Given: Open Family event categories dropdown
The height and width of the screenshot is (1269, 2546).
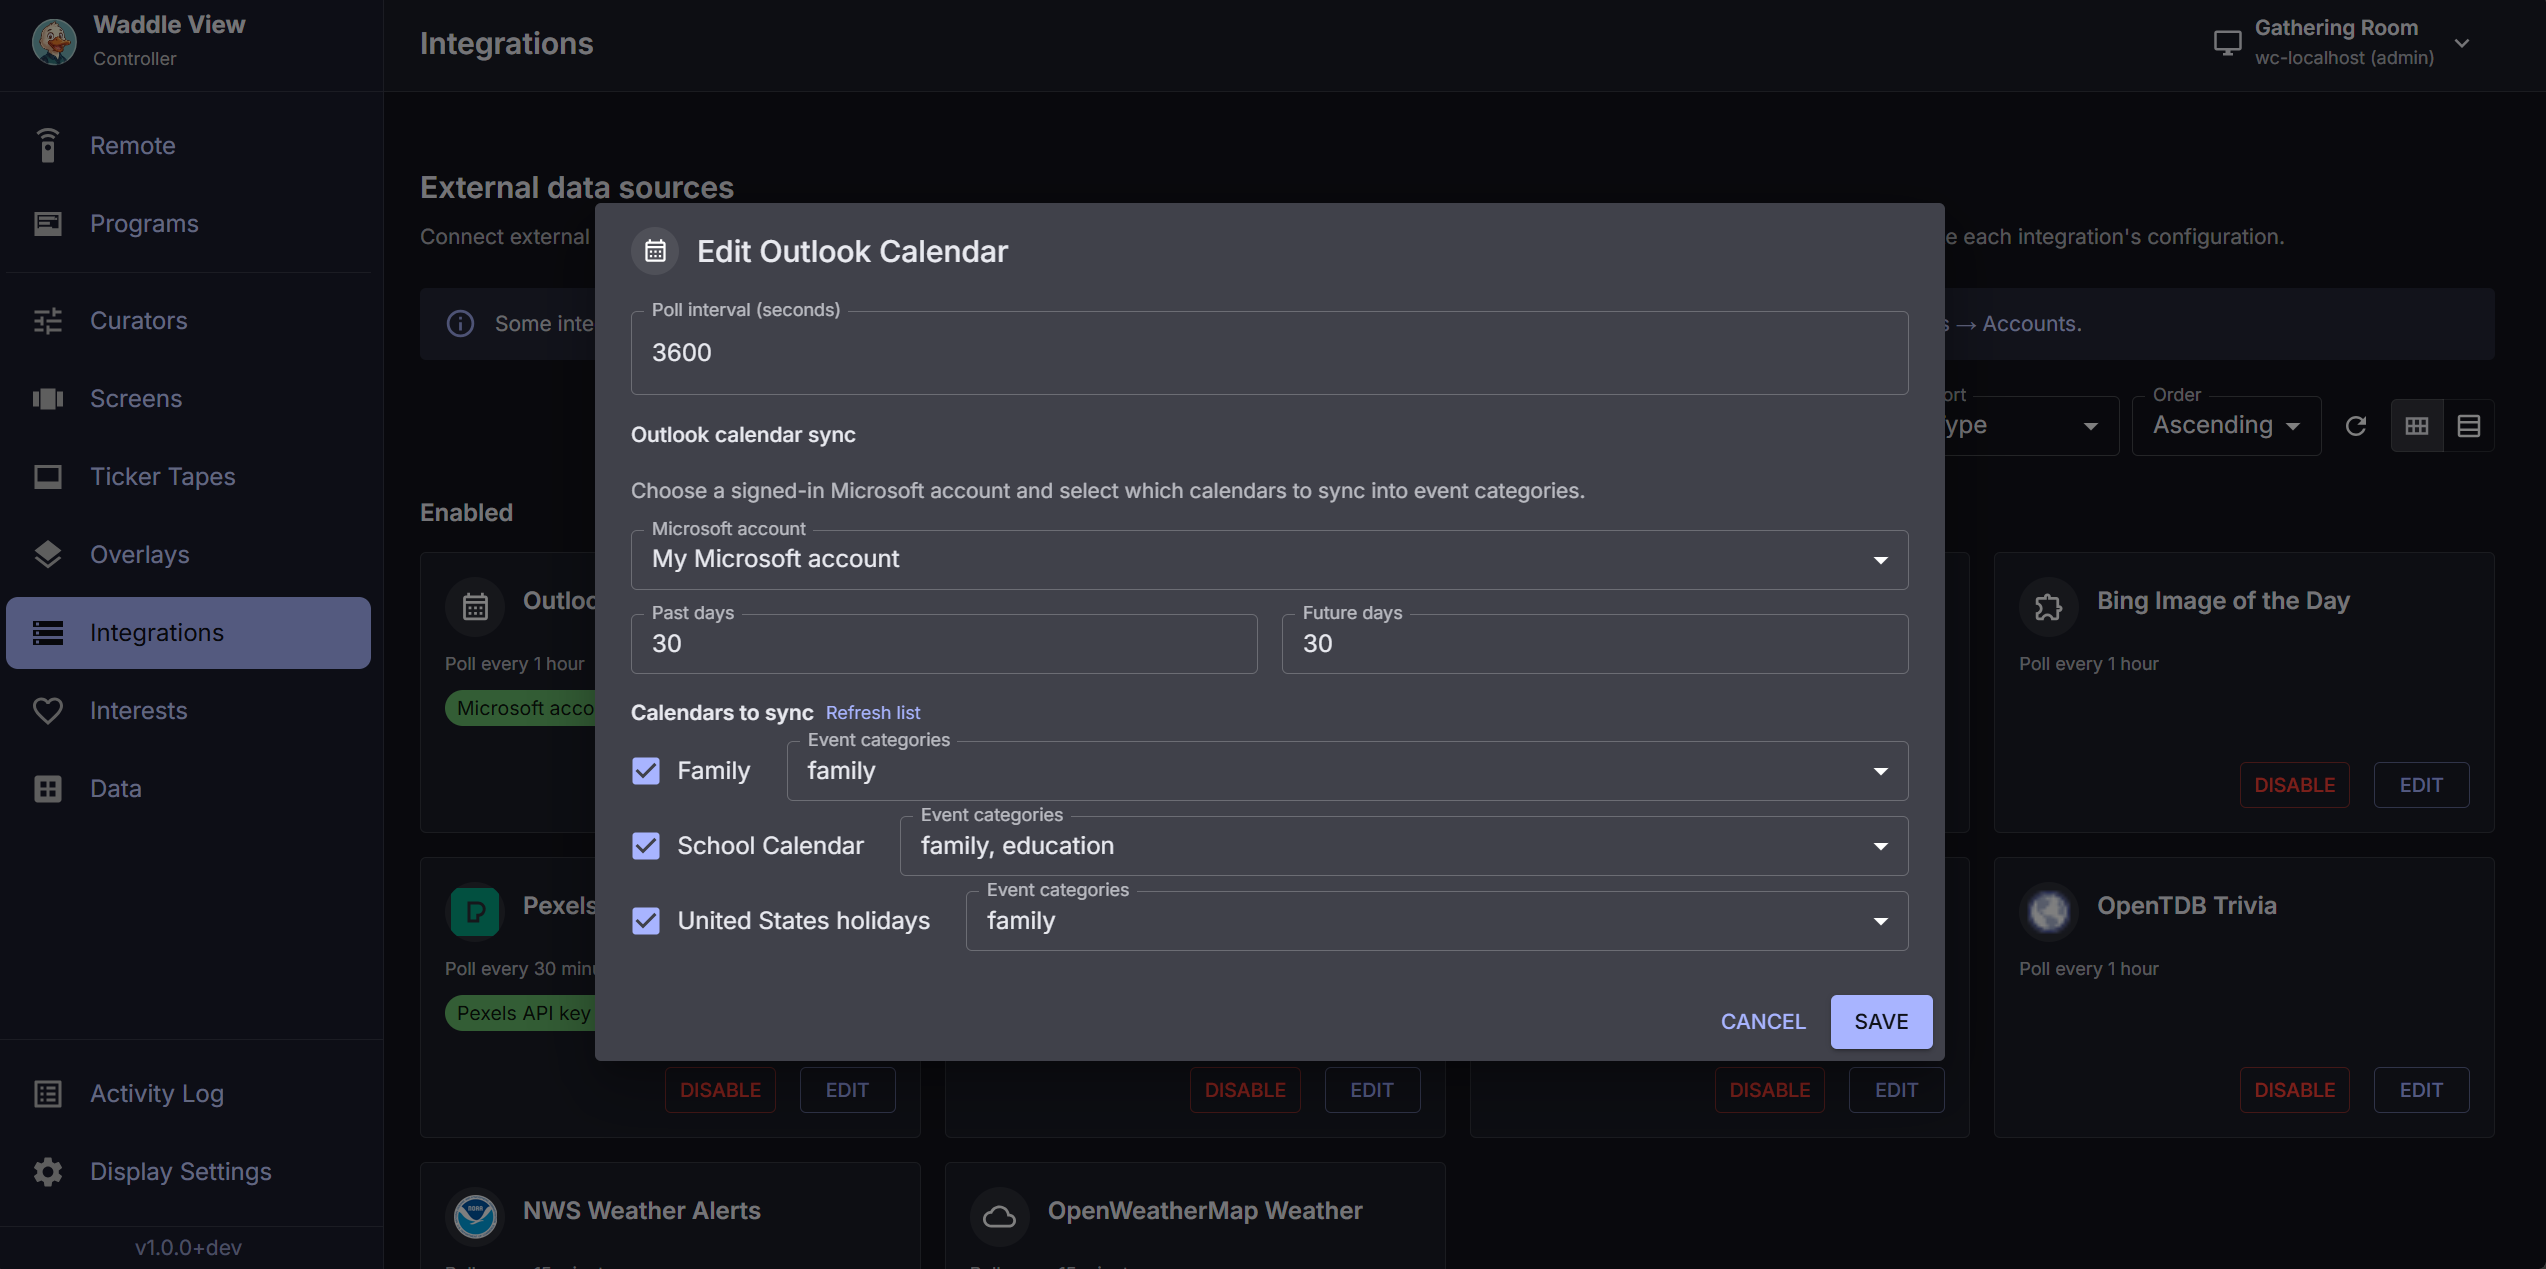Looking at the screenshot, I should [x=1347, y=771].
